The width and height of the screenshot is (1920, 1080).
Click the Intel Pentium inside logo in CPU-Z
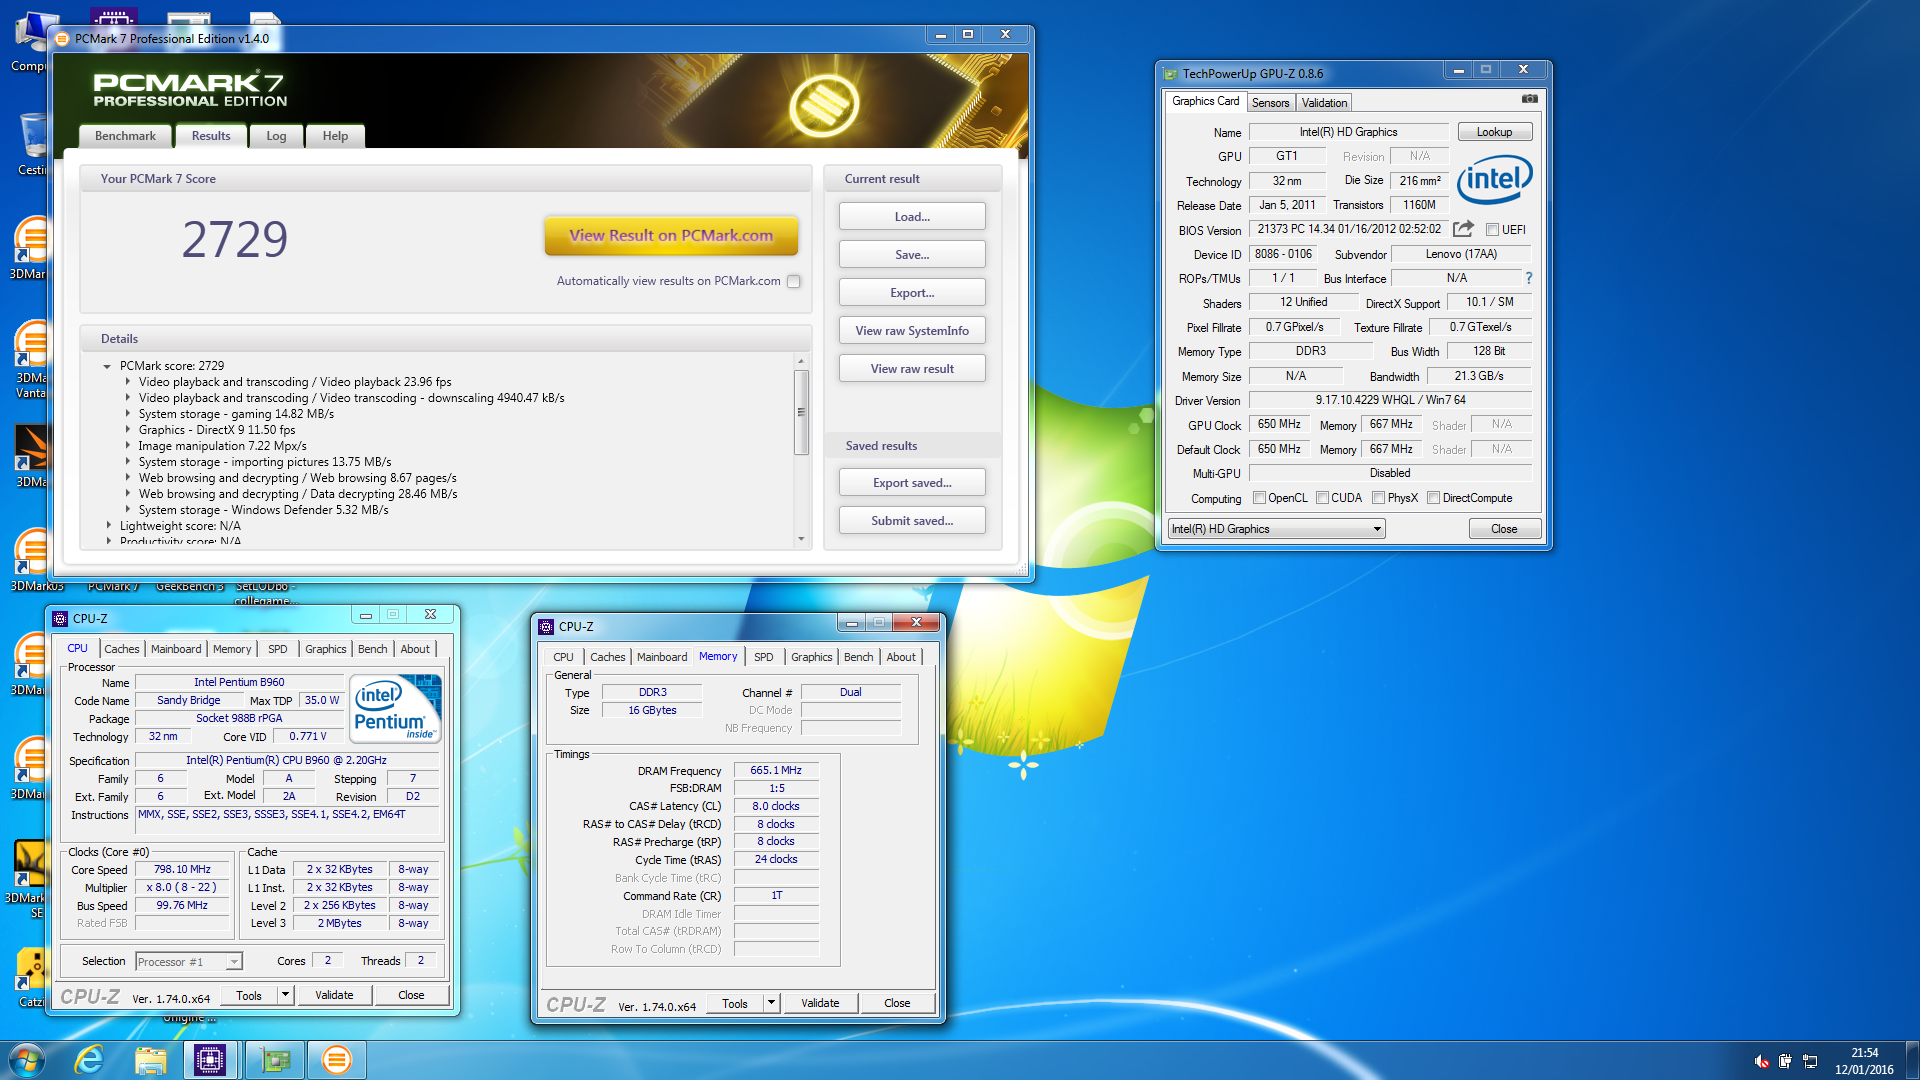tap(396, 709)
